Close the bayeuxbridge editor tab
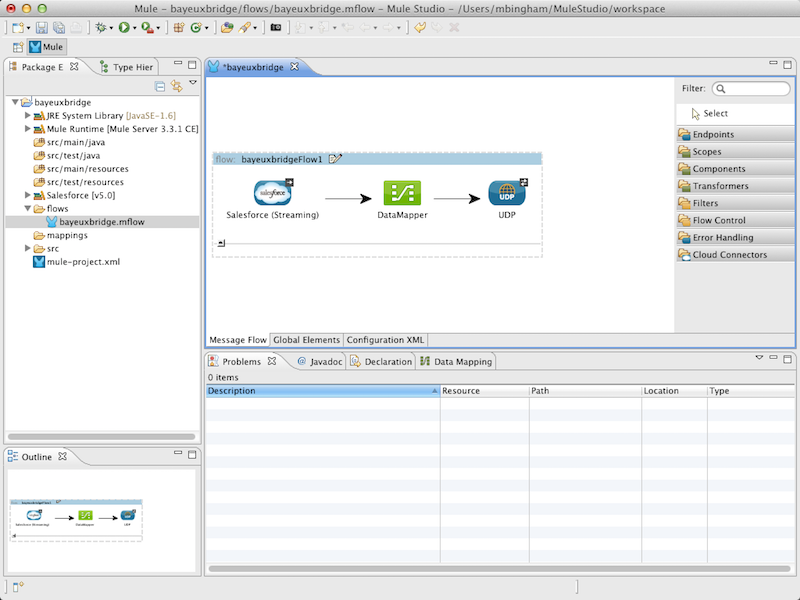The height and width of the screenshot is (600, 800). pyautogui.click(x=294, y=67)
